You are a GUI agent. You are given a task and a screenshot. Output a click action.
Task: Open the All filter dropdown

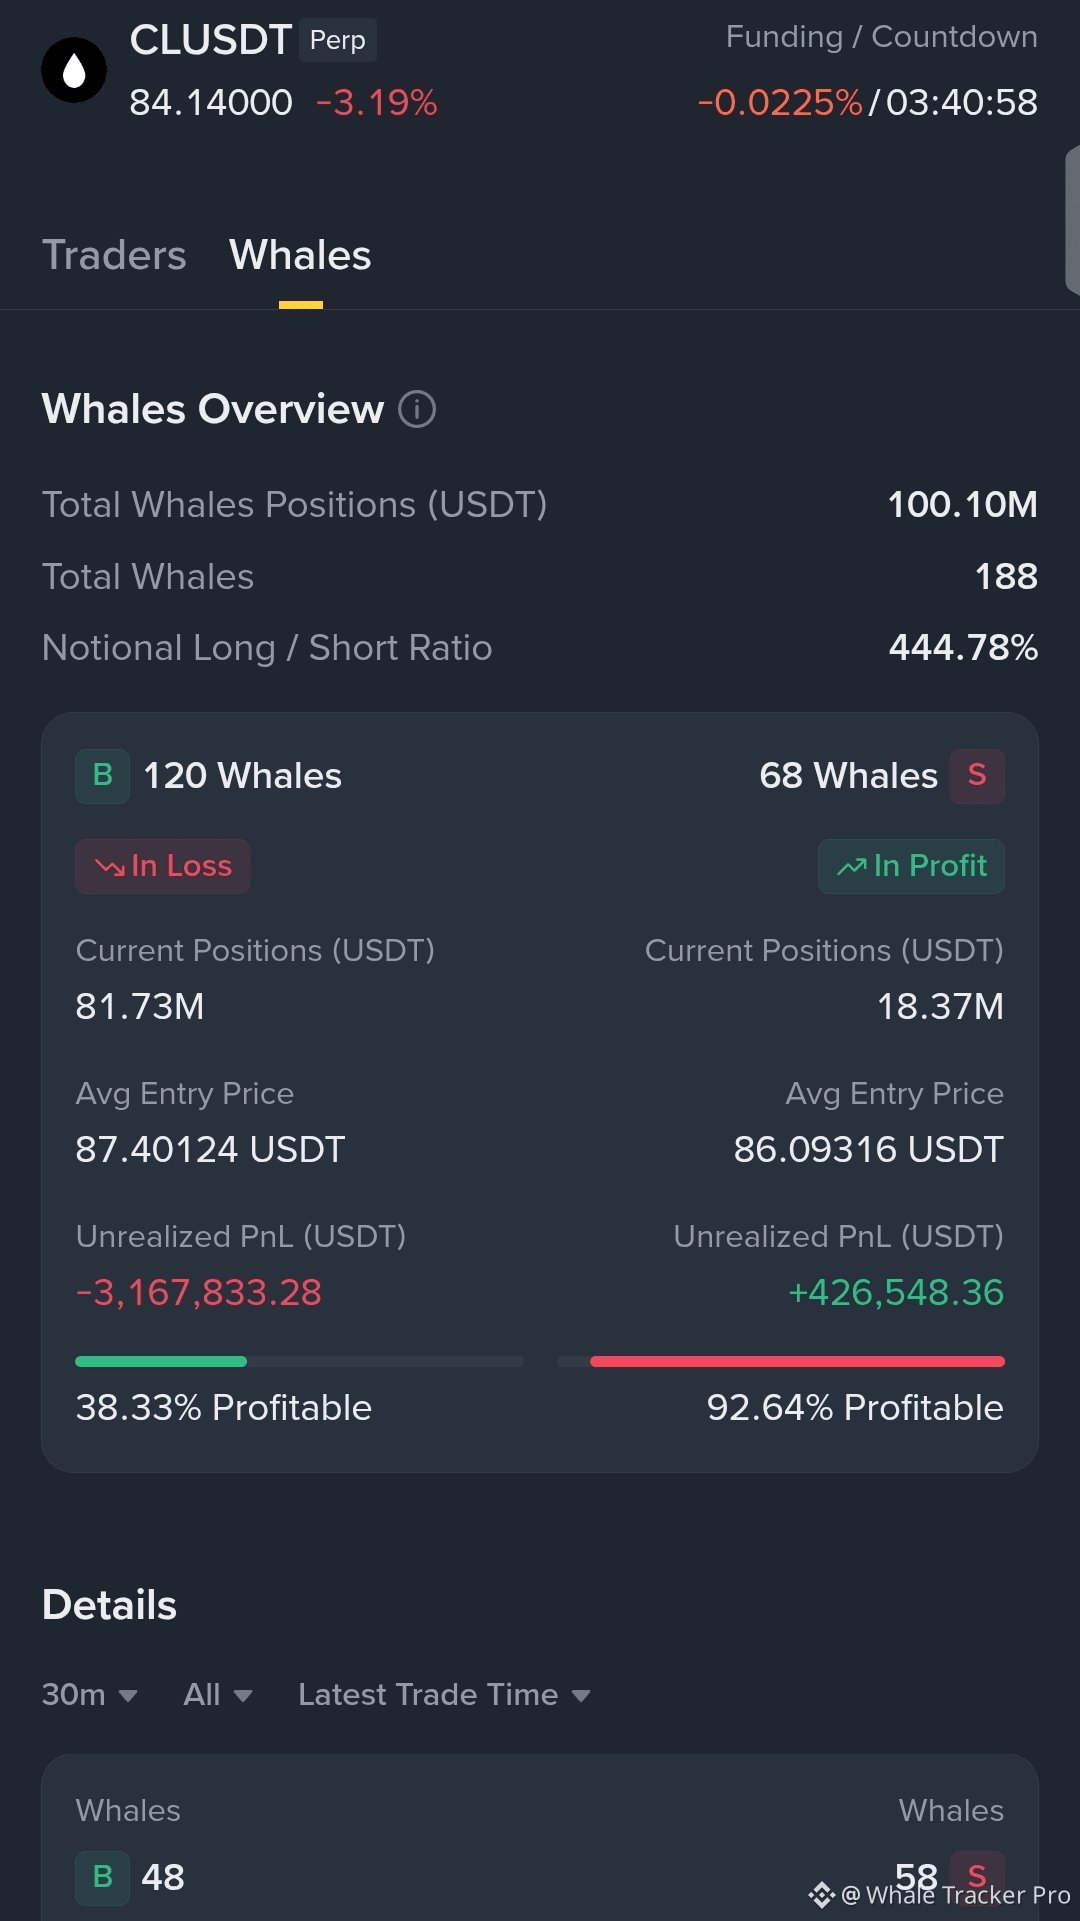click(217, 1695)
